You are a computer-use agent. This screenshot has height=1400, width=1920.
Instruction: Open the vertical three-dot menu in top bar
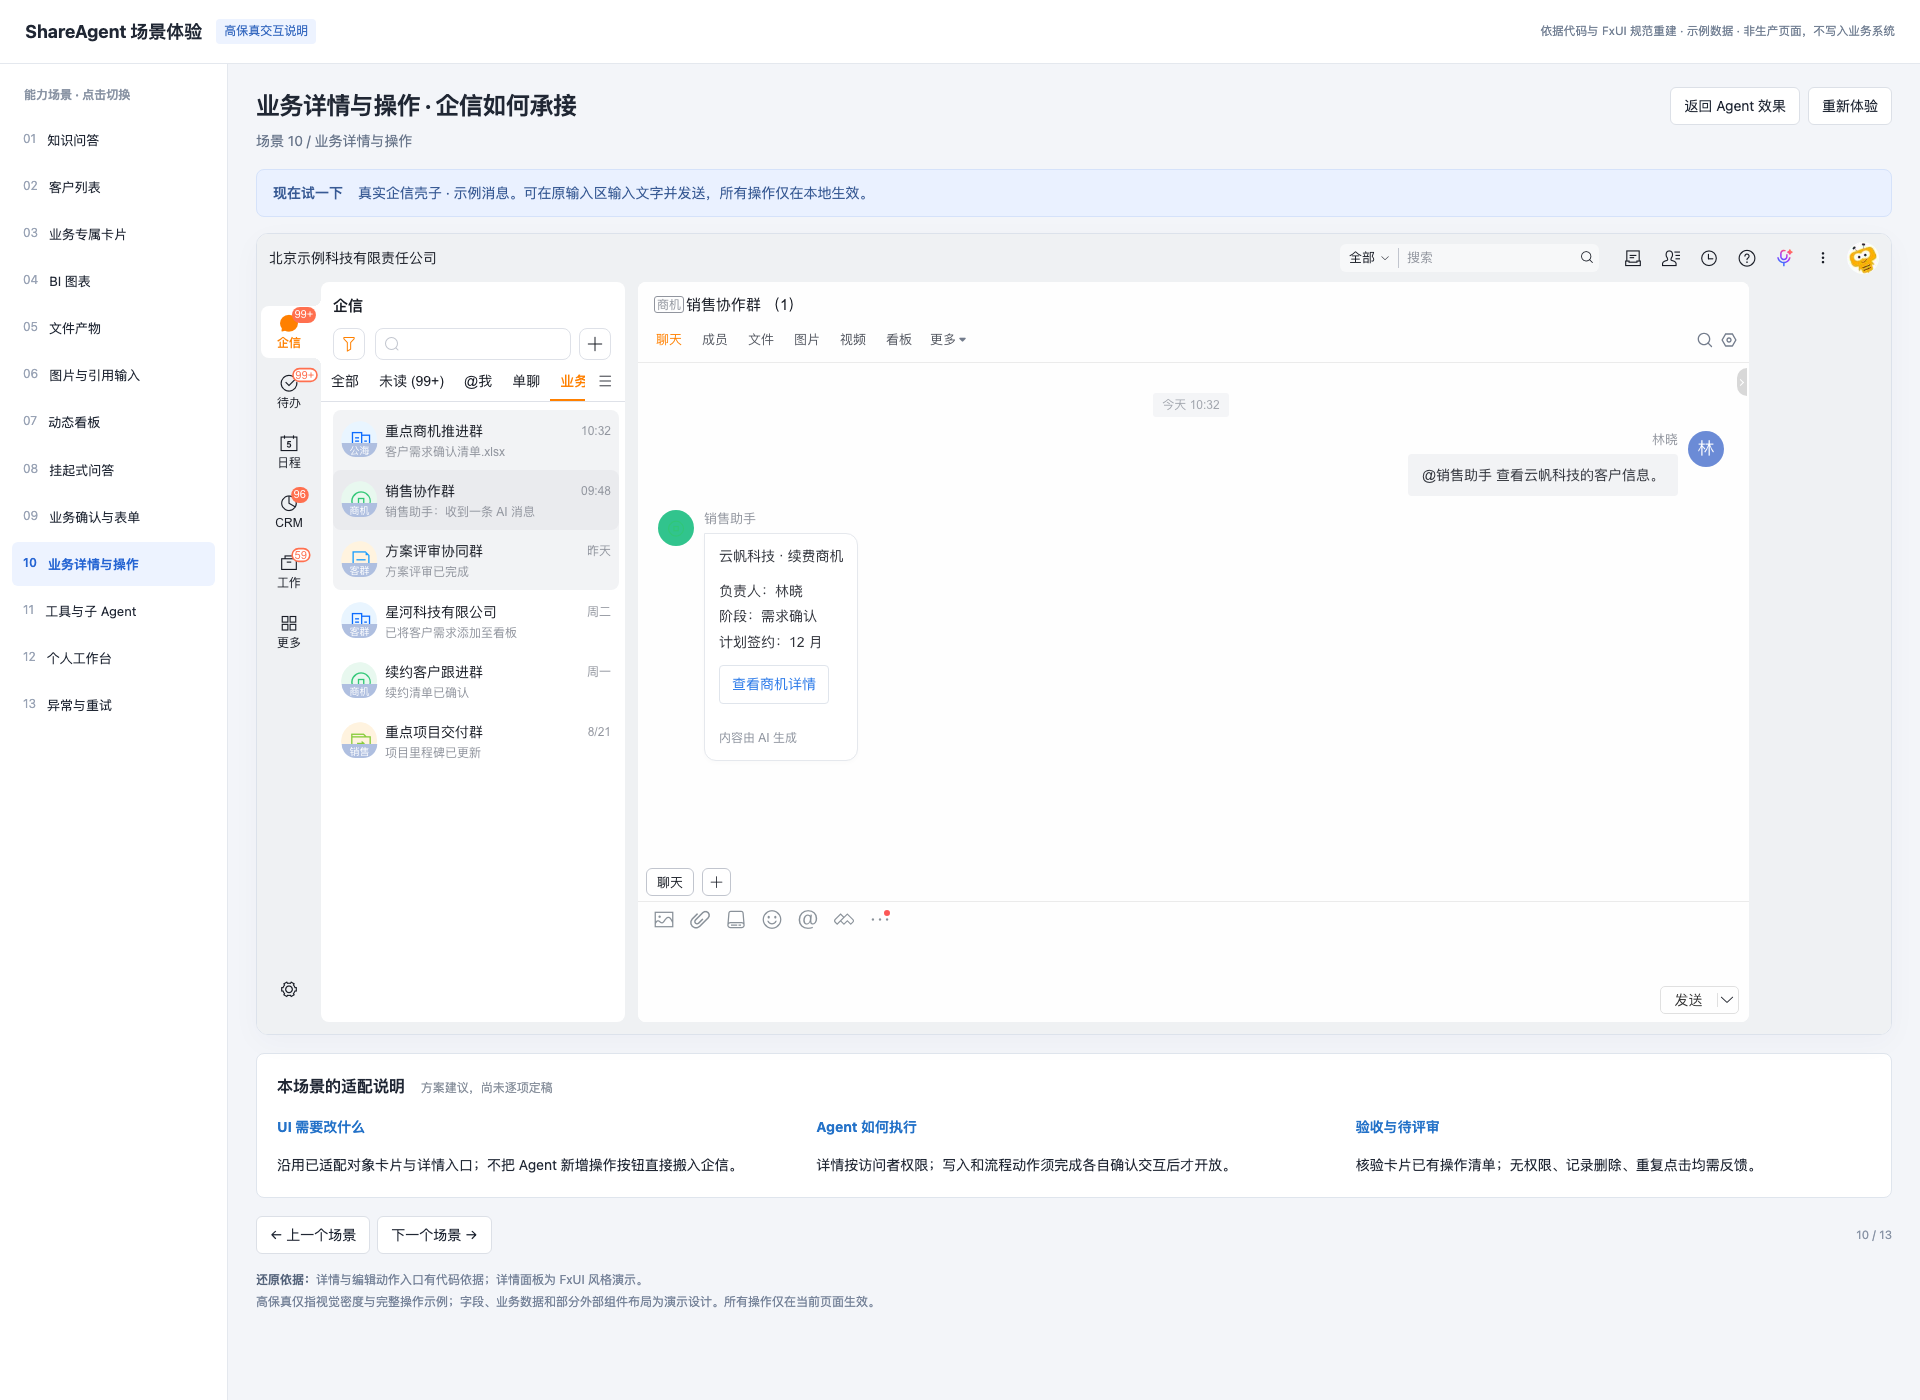(x=1823, y=258)
